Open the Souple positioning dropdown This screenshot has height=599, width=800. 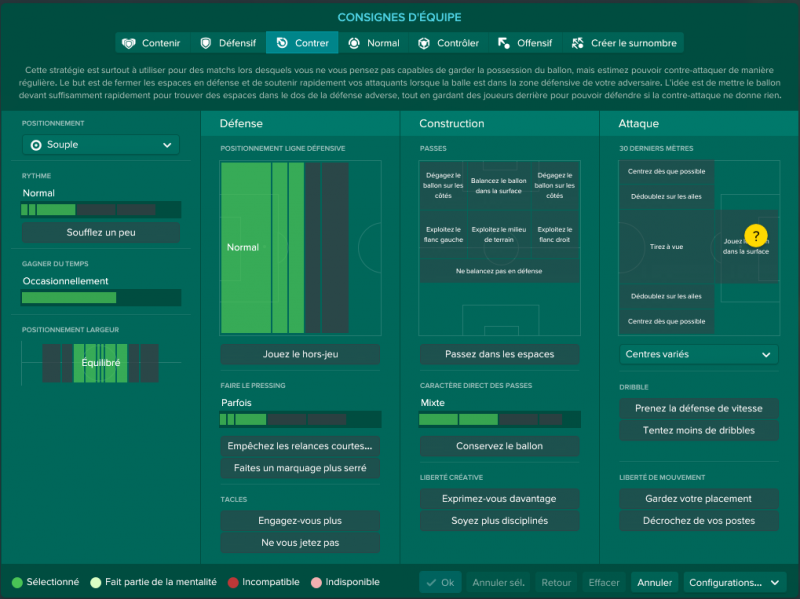[x=101, y=145]
